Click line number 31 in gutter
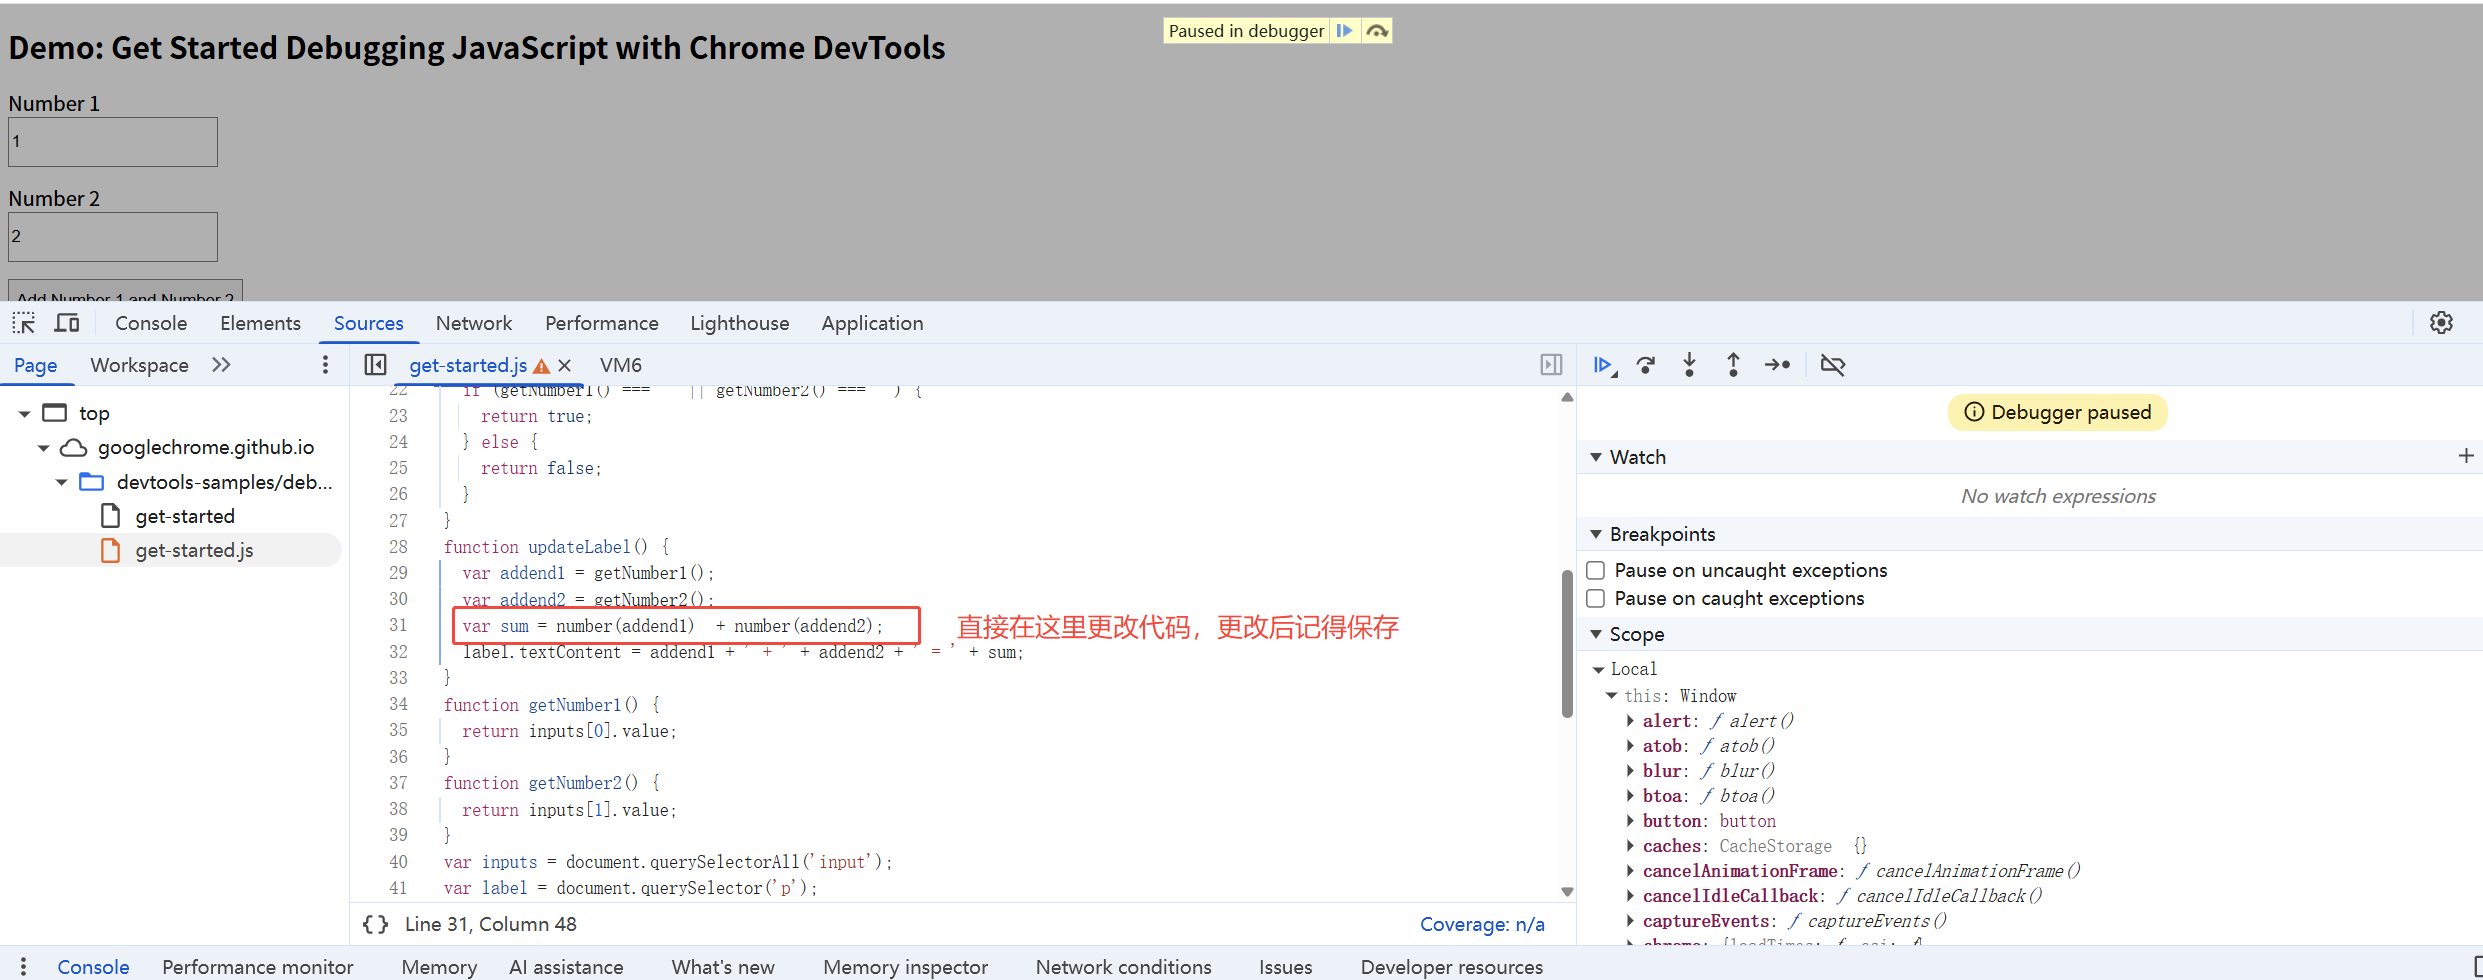This screenshot has width=2483, height=980. pos(398,625)
